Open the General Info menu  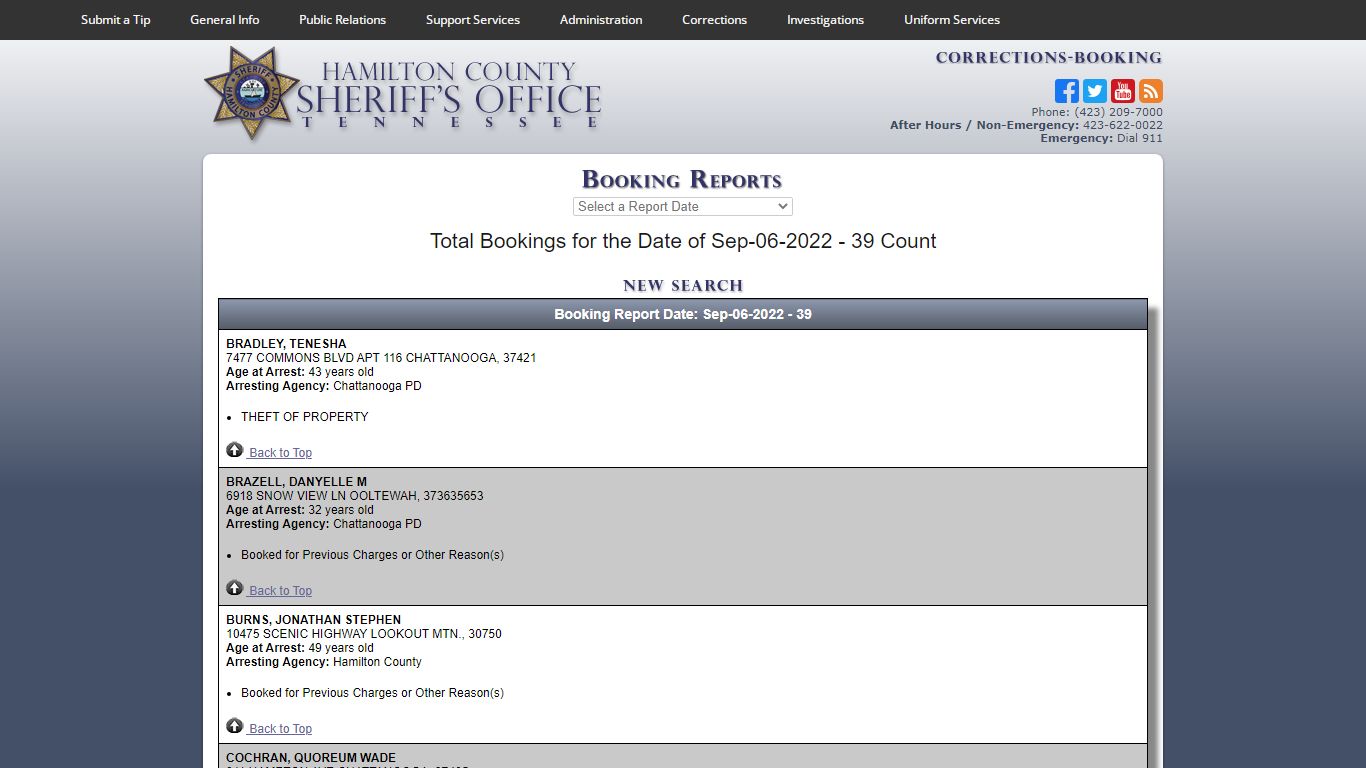225,20
